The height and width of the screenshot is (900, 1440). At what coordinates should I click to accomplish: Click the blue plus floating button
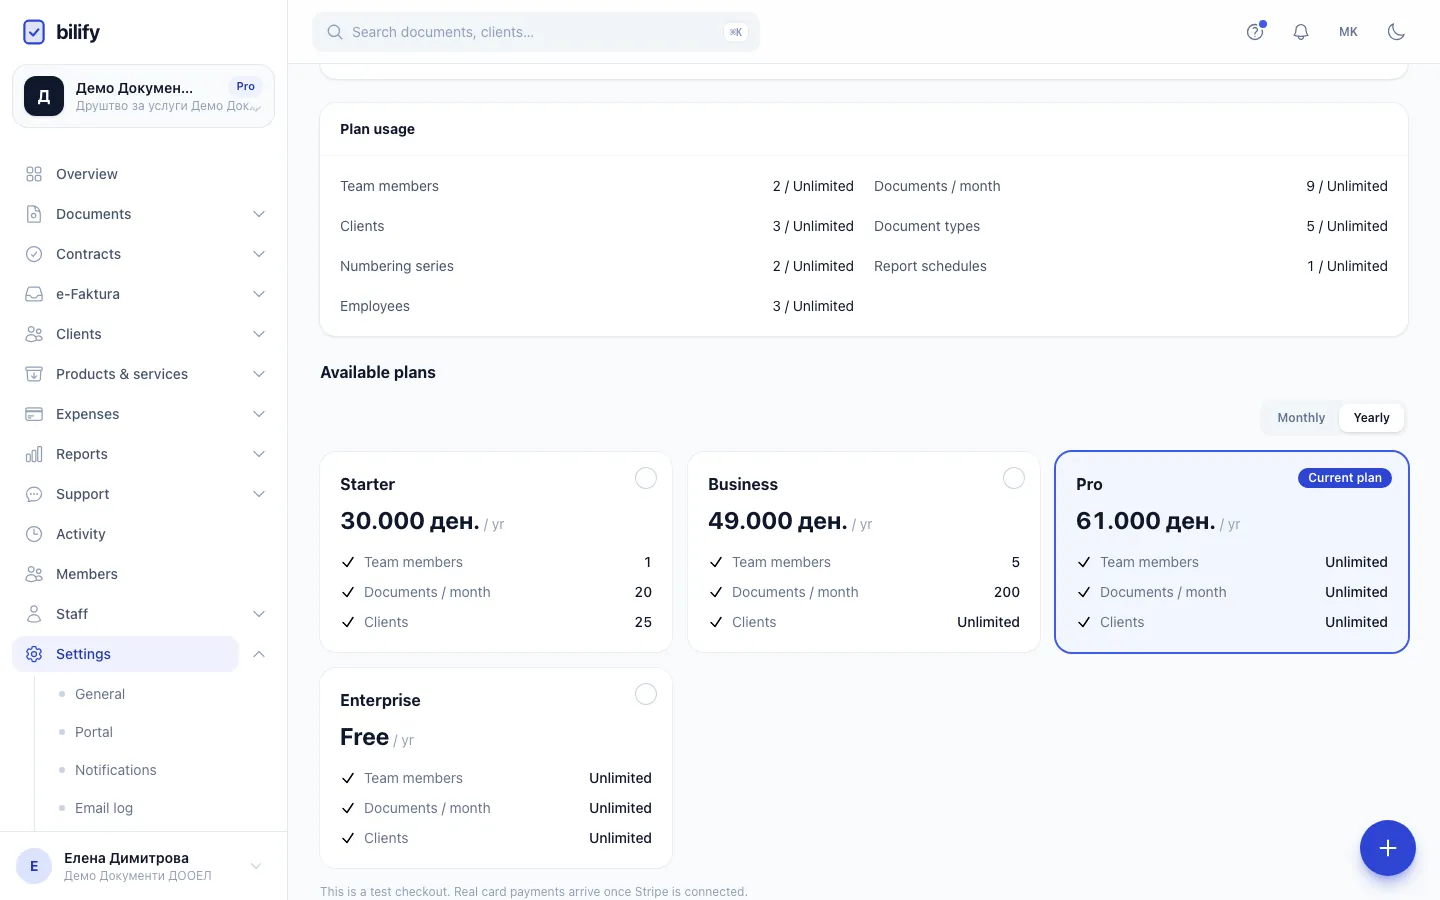click(x=1388, y=848)
